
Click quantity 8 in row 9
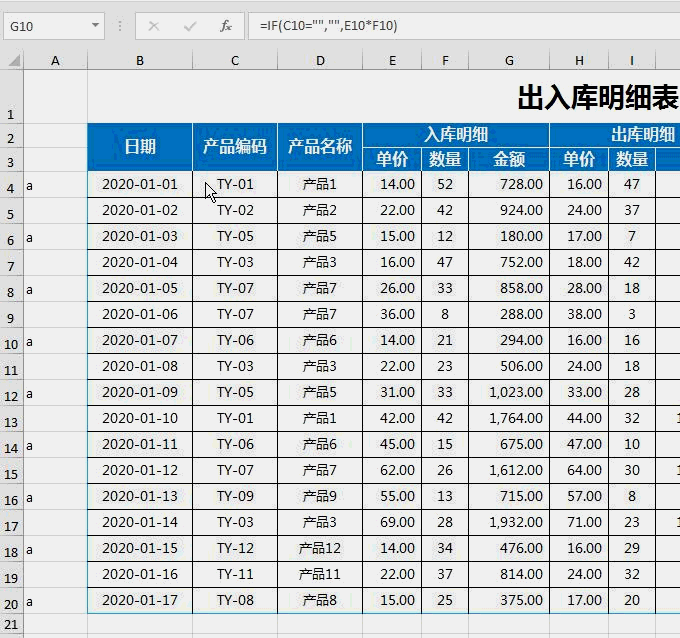(x=445, y=314)
